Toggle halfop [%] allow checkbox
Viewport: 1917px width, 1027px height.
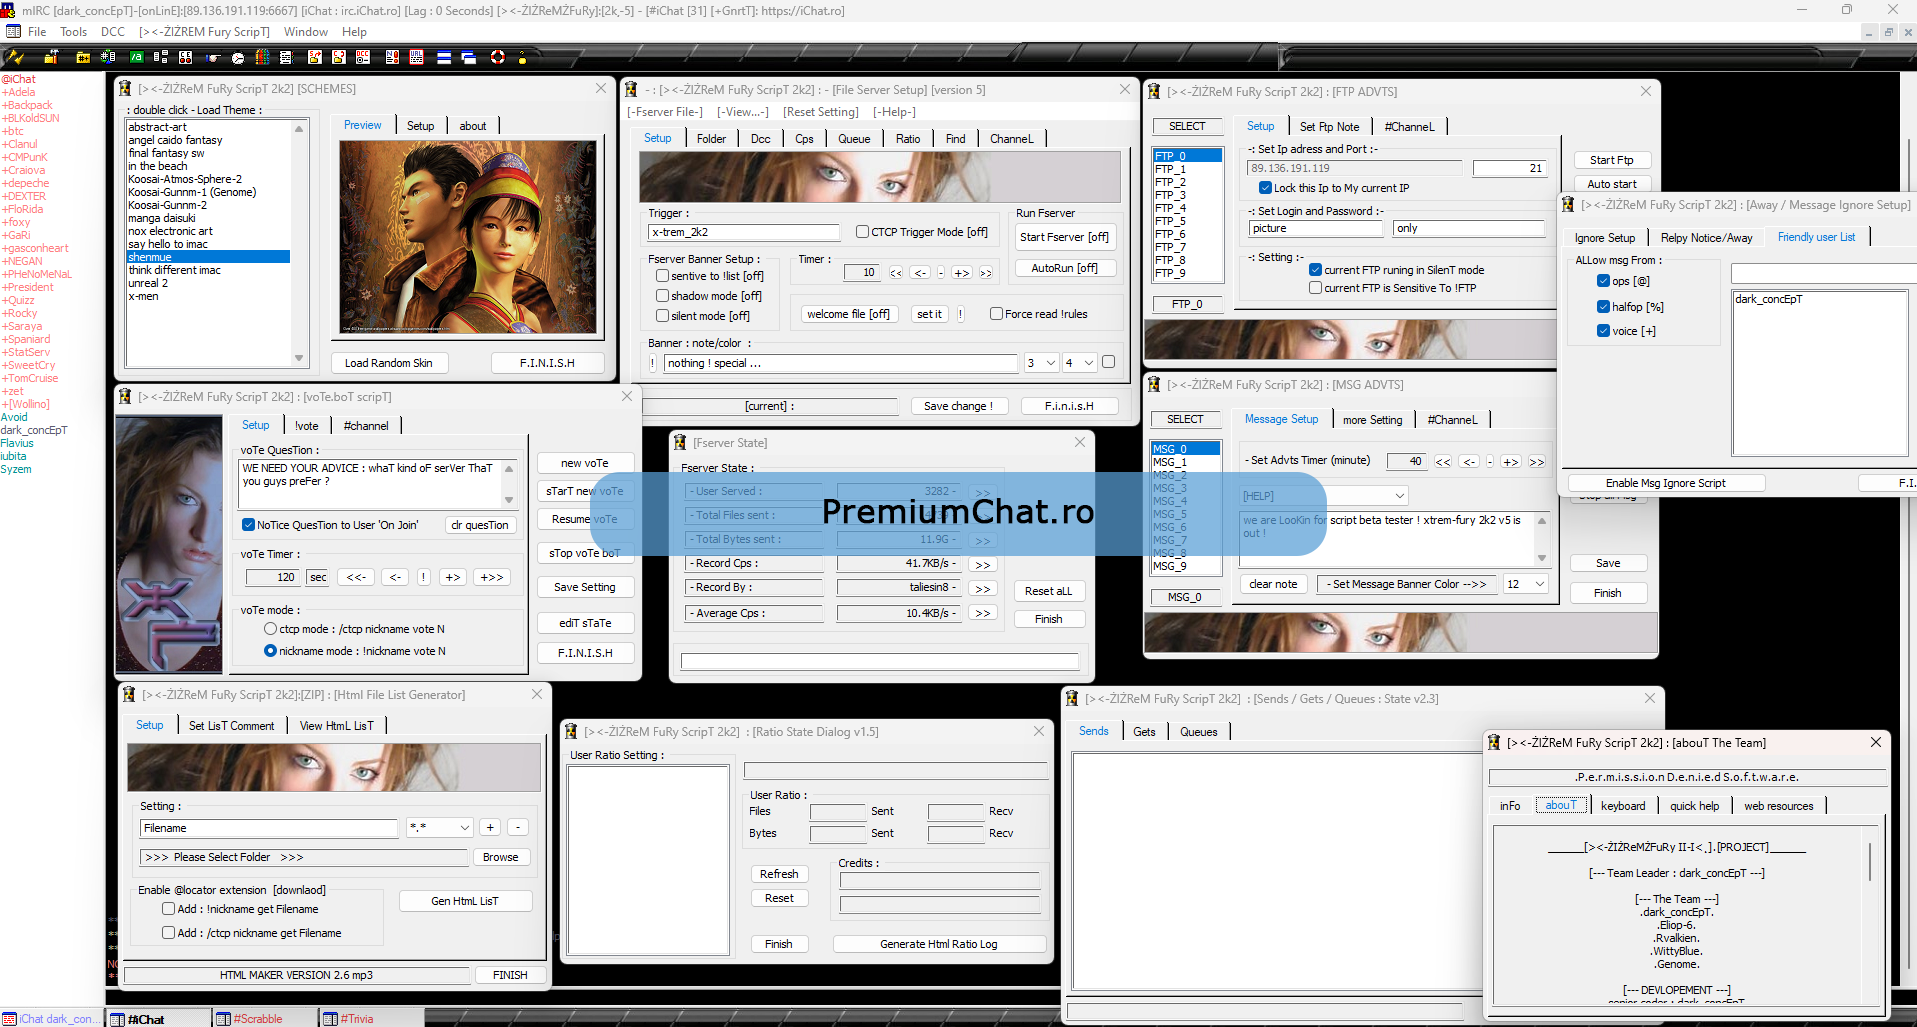[x=1603, y=307]
